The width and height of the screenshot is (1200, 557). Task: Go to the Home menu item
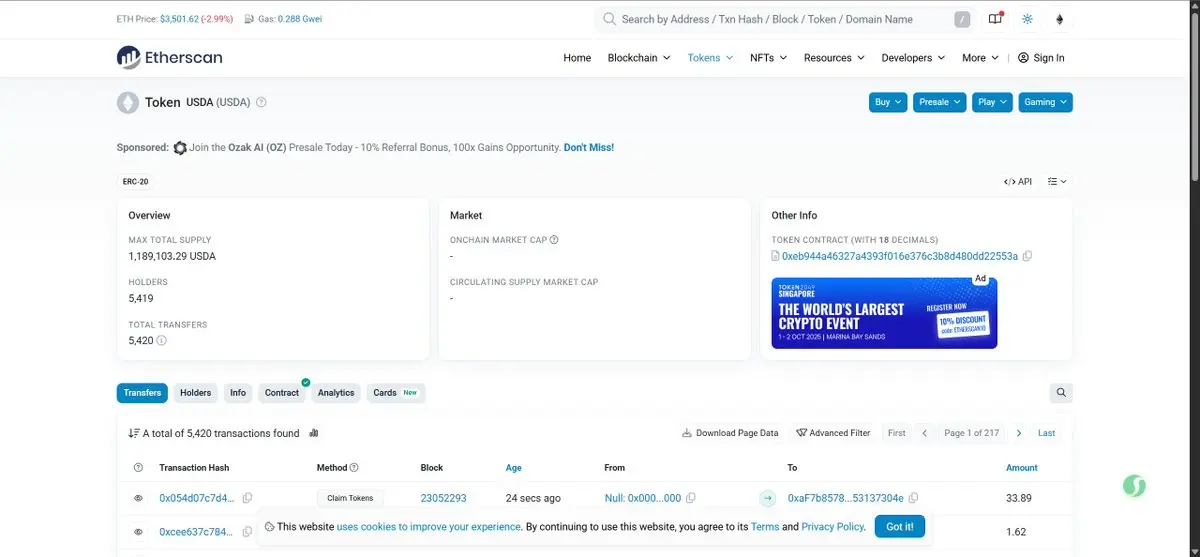pyautogui.click(x=577, y=58)
